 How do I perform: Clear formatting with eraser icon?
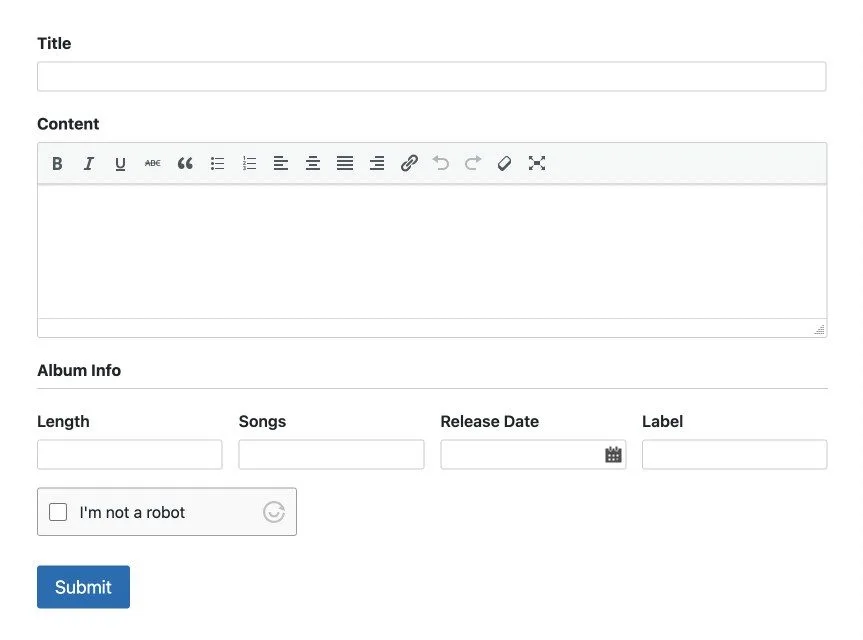504,163
